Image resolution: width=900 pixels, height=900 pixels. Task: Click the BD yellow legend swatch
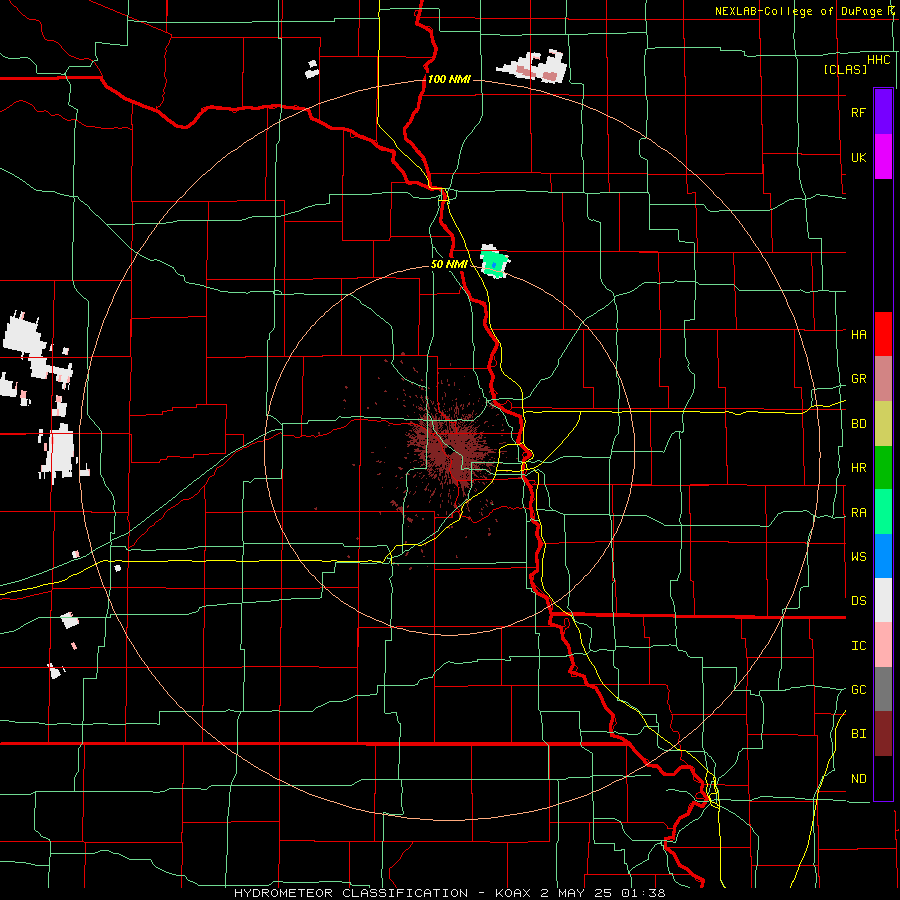click(x=883, y=423)
